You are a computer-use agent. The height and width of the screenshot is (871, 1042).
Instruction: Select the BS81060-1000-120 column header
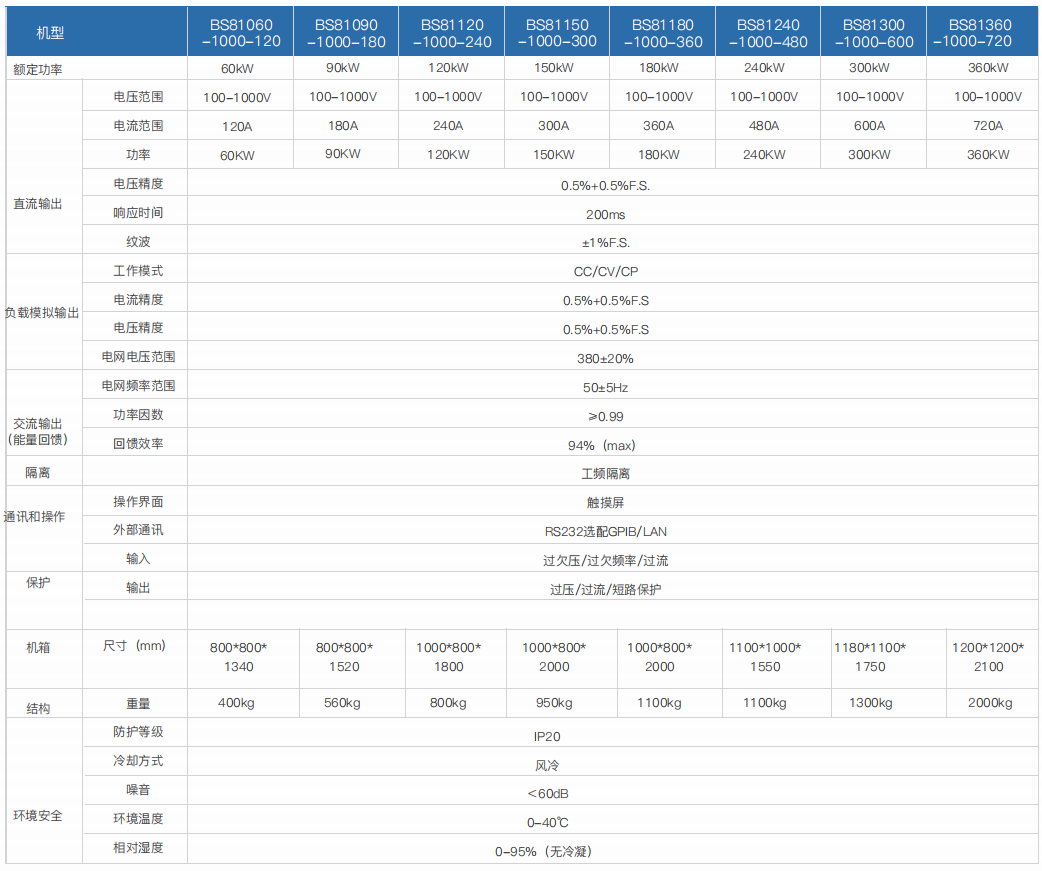pyautogui.click(x=240, y=30)
